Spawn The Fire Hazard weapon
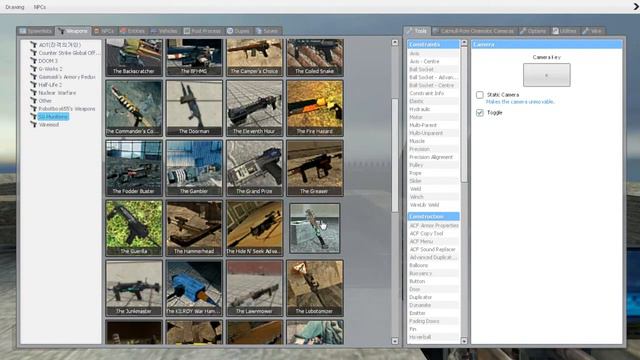 pos(315,108)
